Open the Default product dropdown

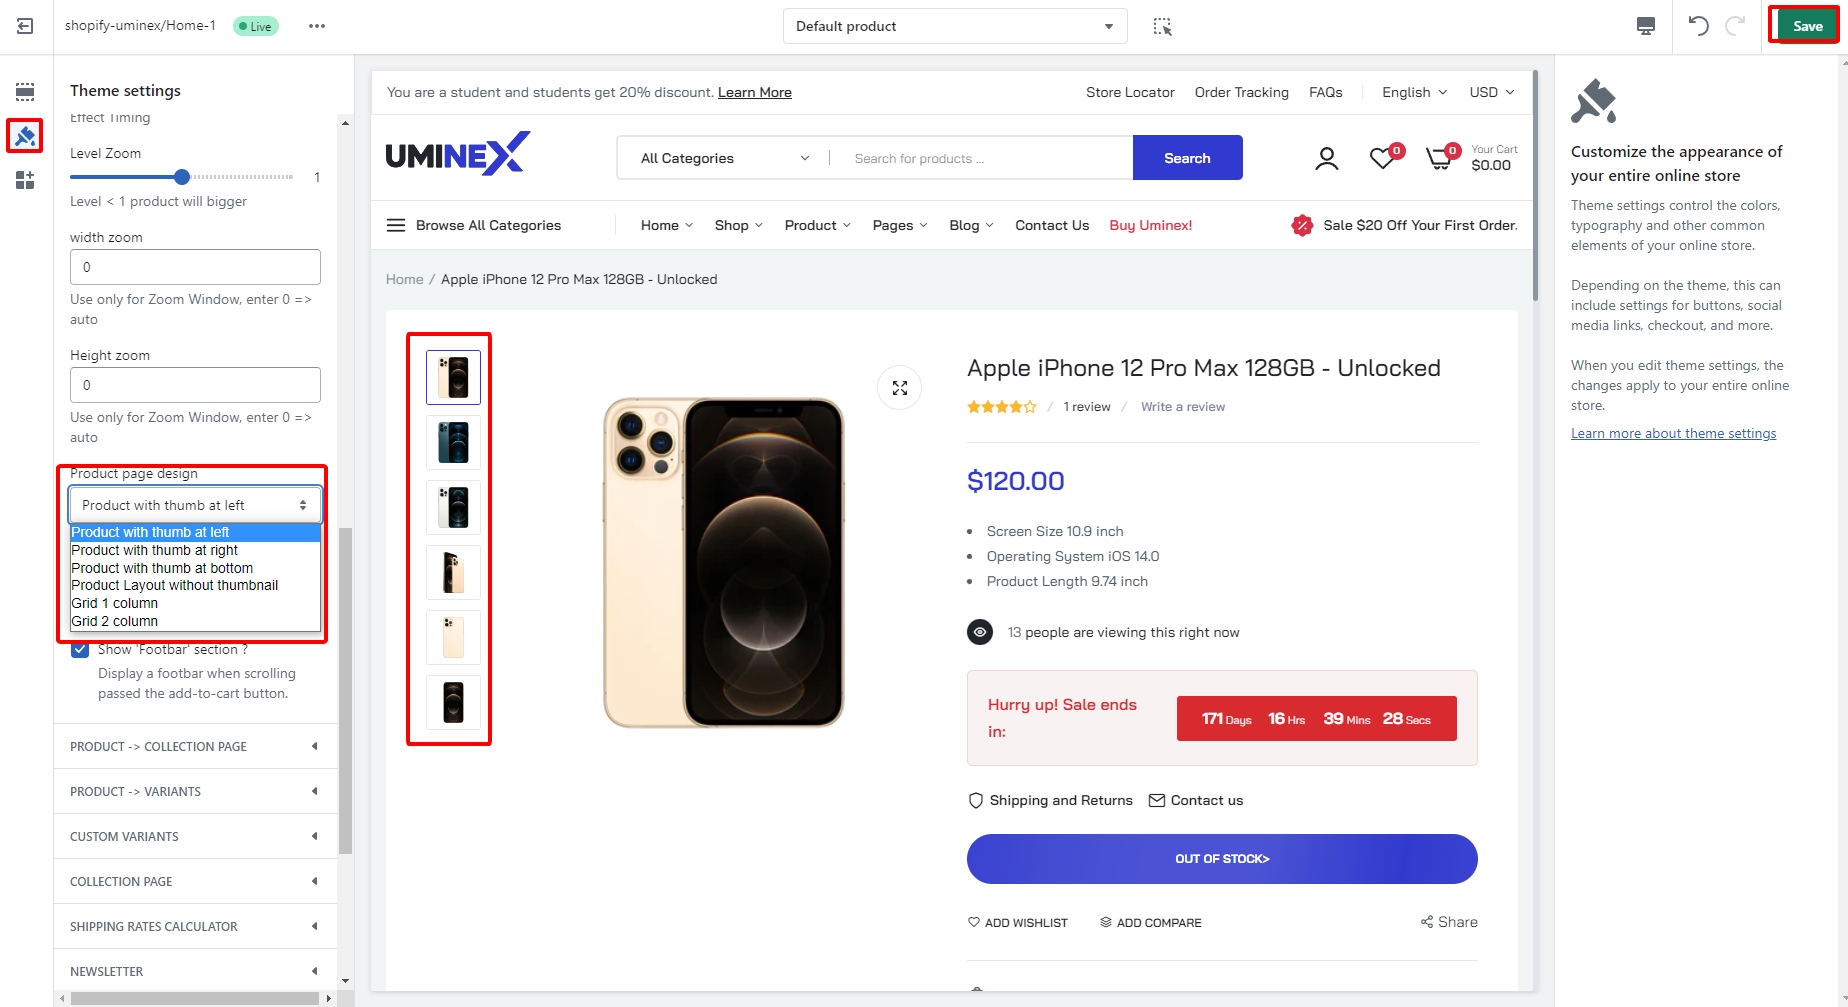tap(954, 26)
